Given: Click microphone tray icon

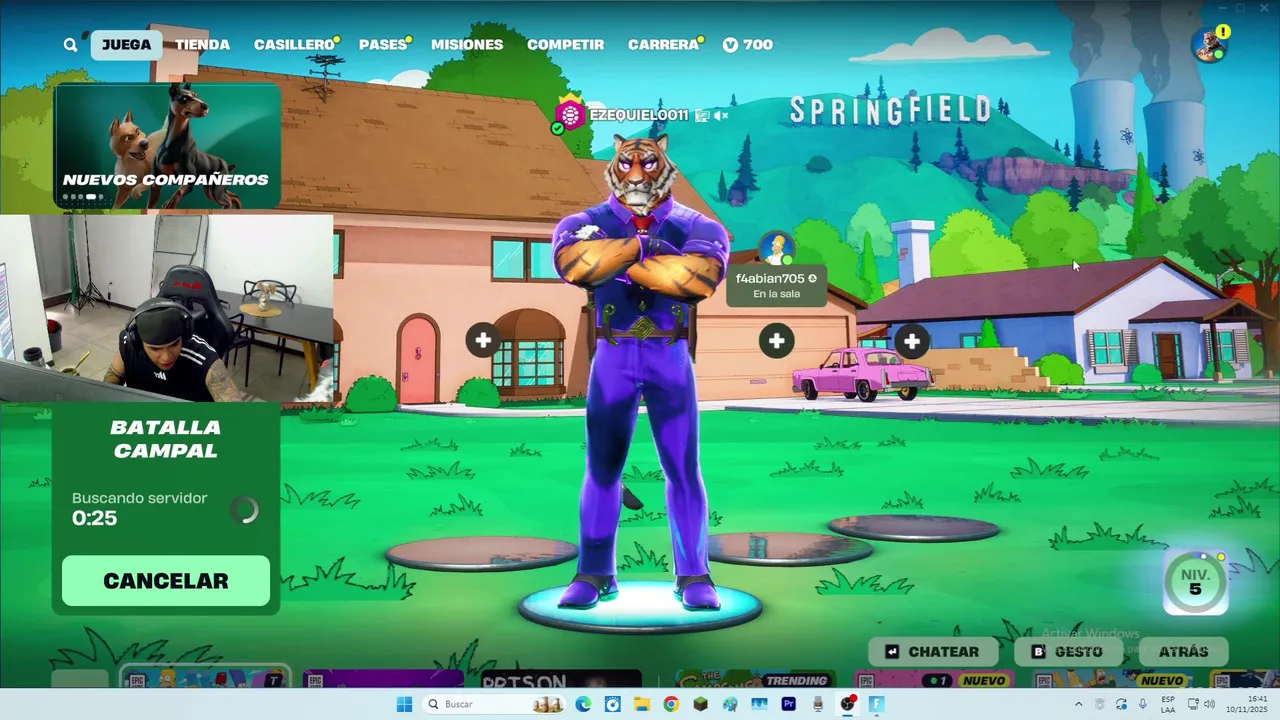Looking at the screenshot, I should coord(1143,704).
